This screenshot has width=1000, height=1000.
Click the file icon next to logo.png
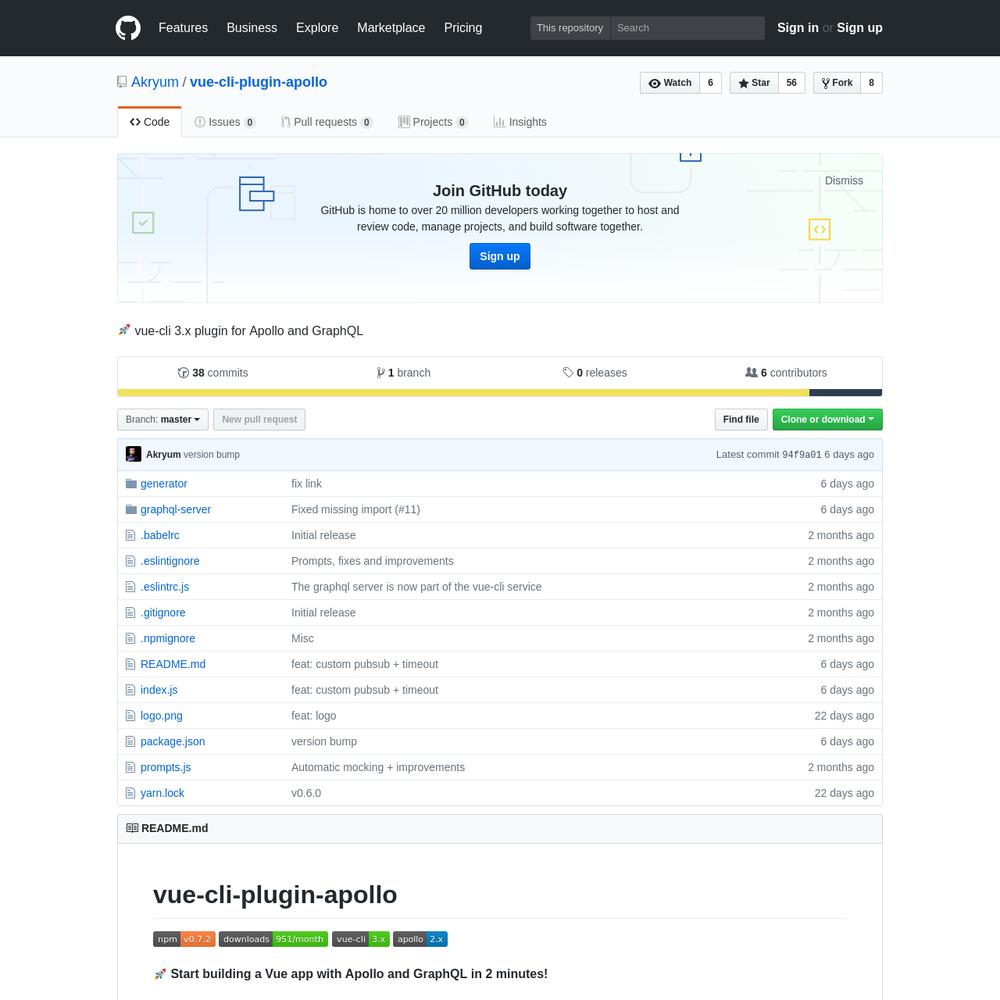point(130,716)
